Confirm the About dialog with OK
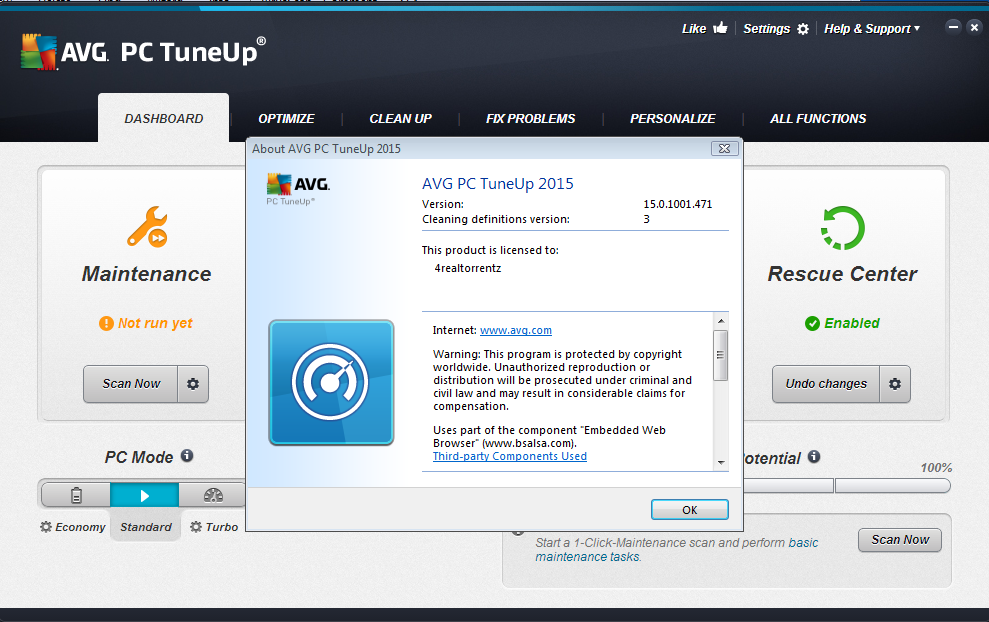Viewport: 989px width, 622px height. (x=689, y=510)
